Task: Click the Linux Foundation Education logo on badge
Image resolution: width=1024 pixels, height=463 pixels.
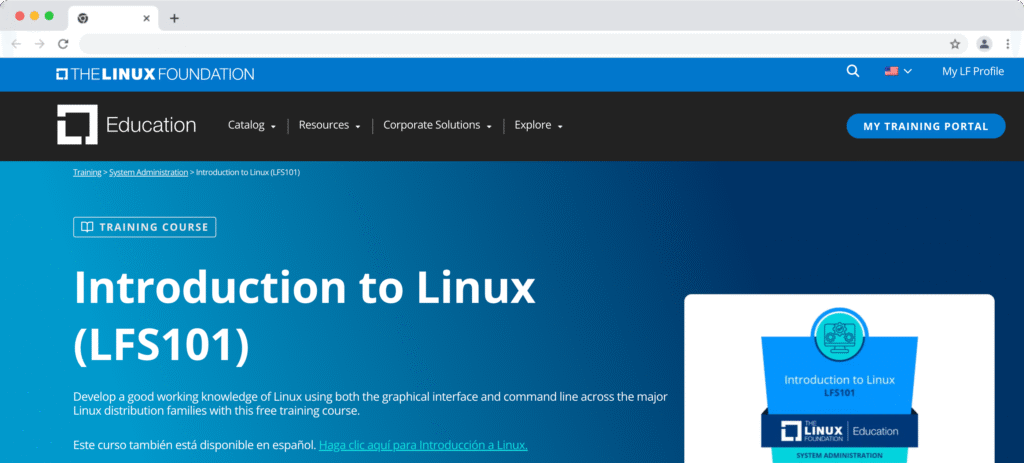Action: (x=839, y=431)
